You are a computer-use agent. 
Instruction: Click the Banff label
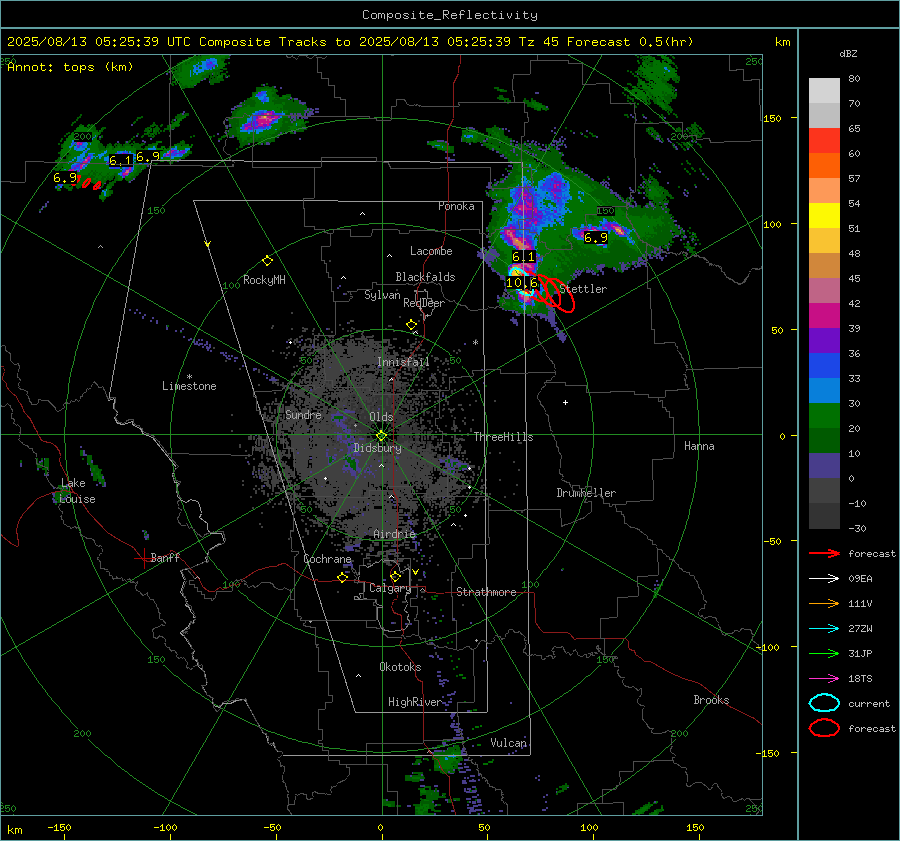[165, 557]
